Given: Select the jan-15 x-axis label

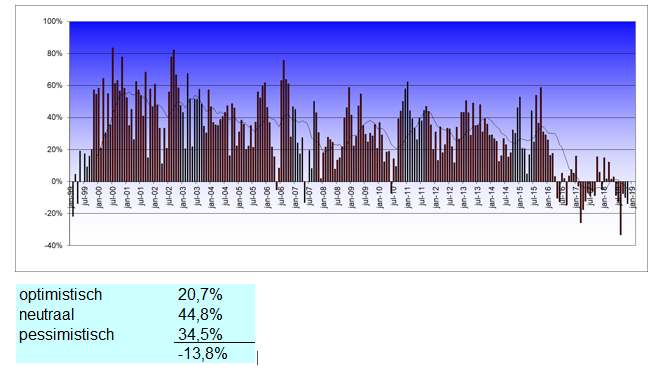Looking at the screenshot, I should pyautogui.click(x=520, y=197).
